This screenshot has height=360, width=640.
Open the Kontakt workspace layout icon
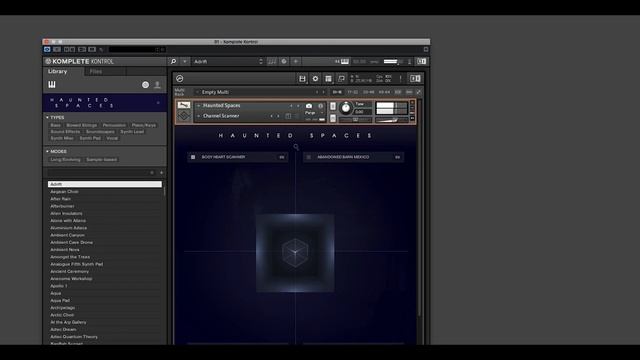328,79
